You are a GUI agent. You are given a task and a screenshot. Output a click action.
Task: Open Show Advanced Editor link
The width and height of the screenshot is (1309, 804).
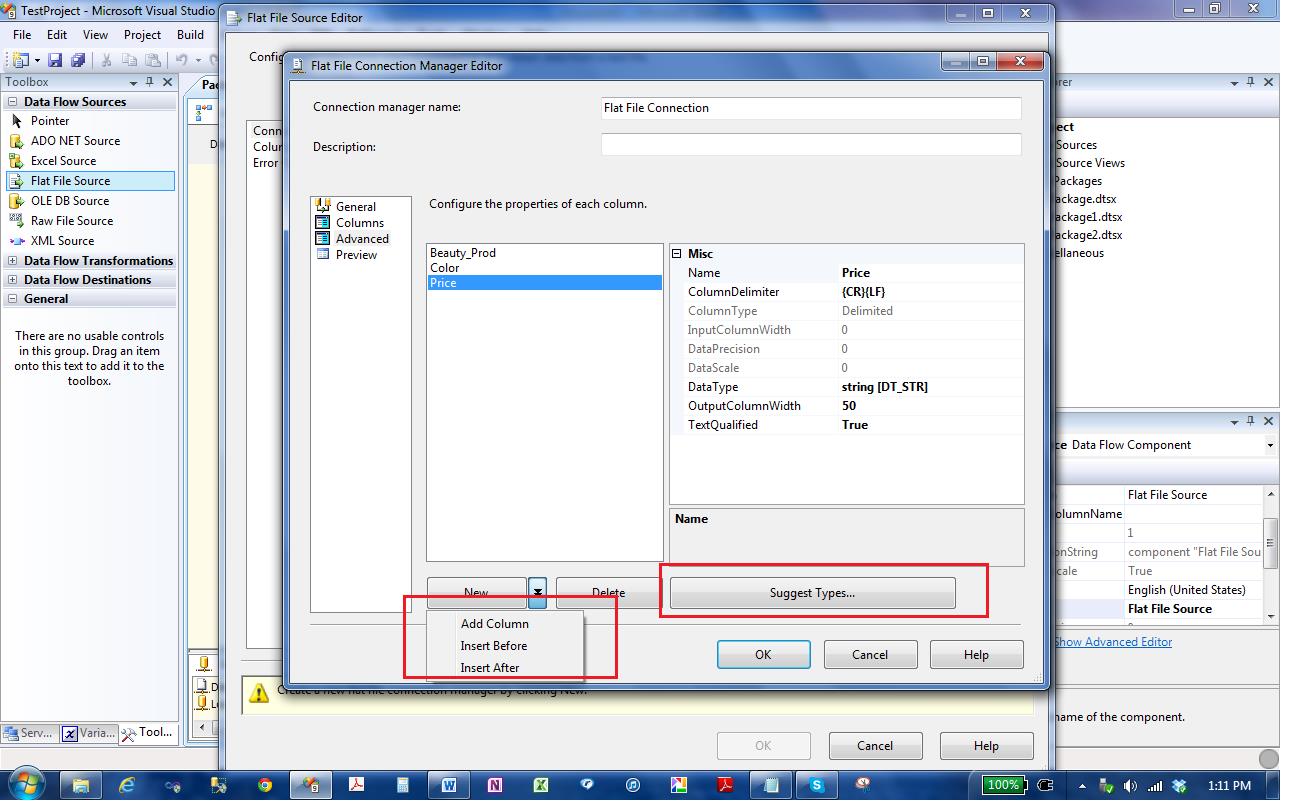[x=1112, y=642]
